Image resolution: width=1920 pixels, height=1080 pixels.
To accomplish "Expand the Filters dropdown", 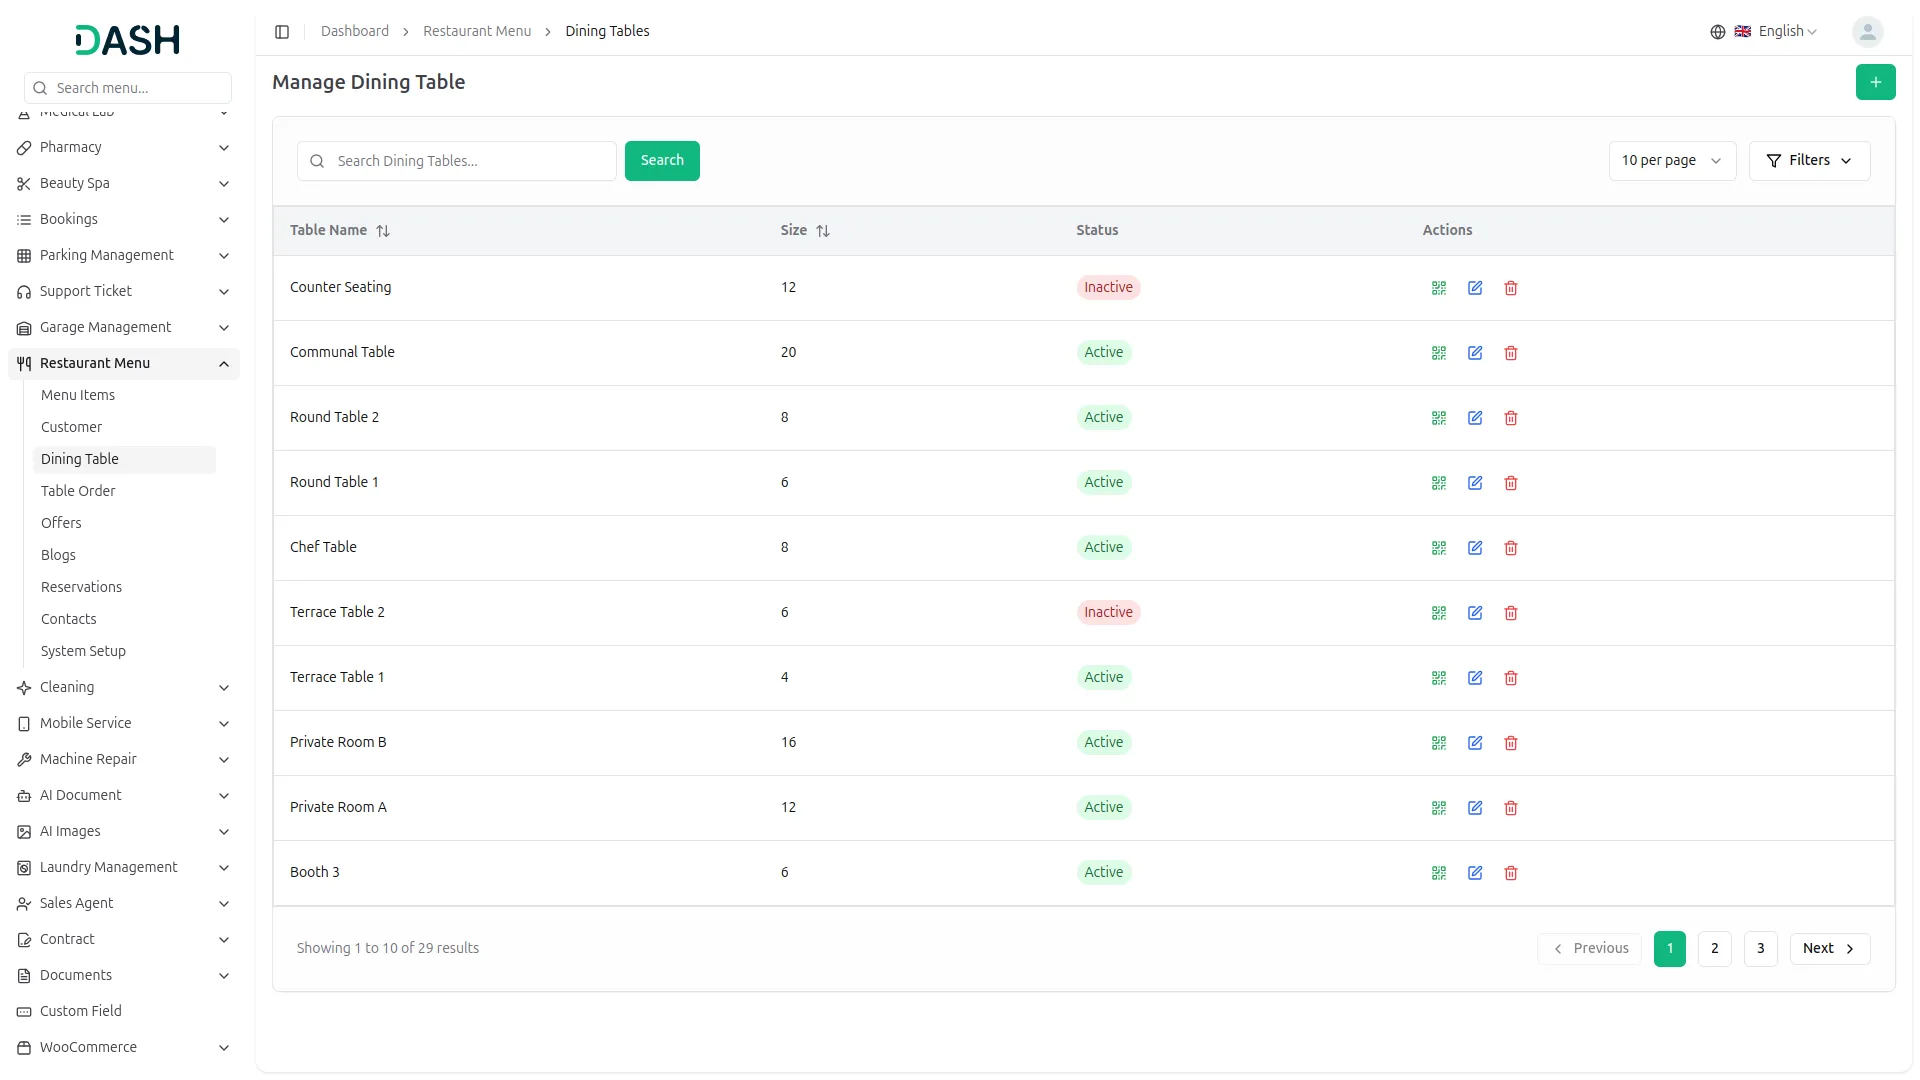I will (x=1808, y=161).
